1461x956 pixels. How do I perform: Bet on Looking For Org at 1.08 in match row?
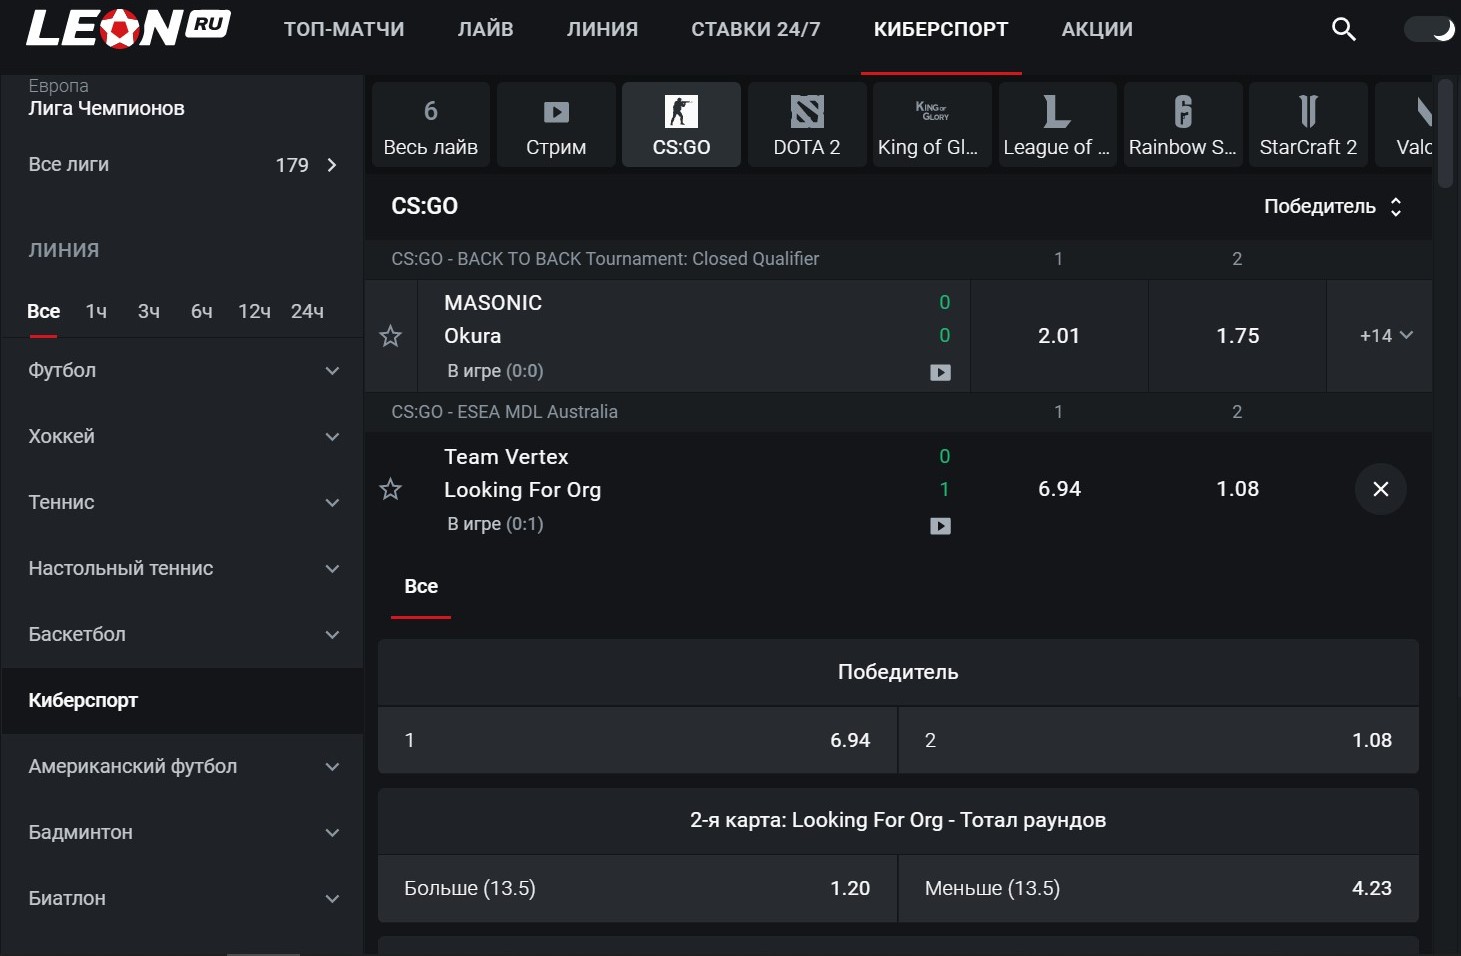tap(1237, 489)
